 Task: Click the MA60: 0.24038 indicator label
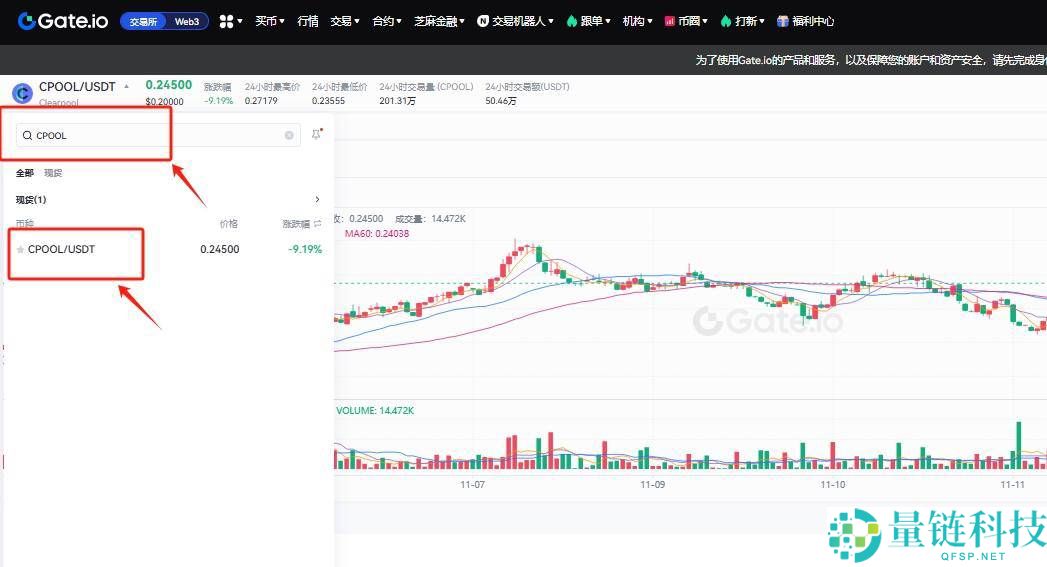(377, 234)
